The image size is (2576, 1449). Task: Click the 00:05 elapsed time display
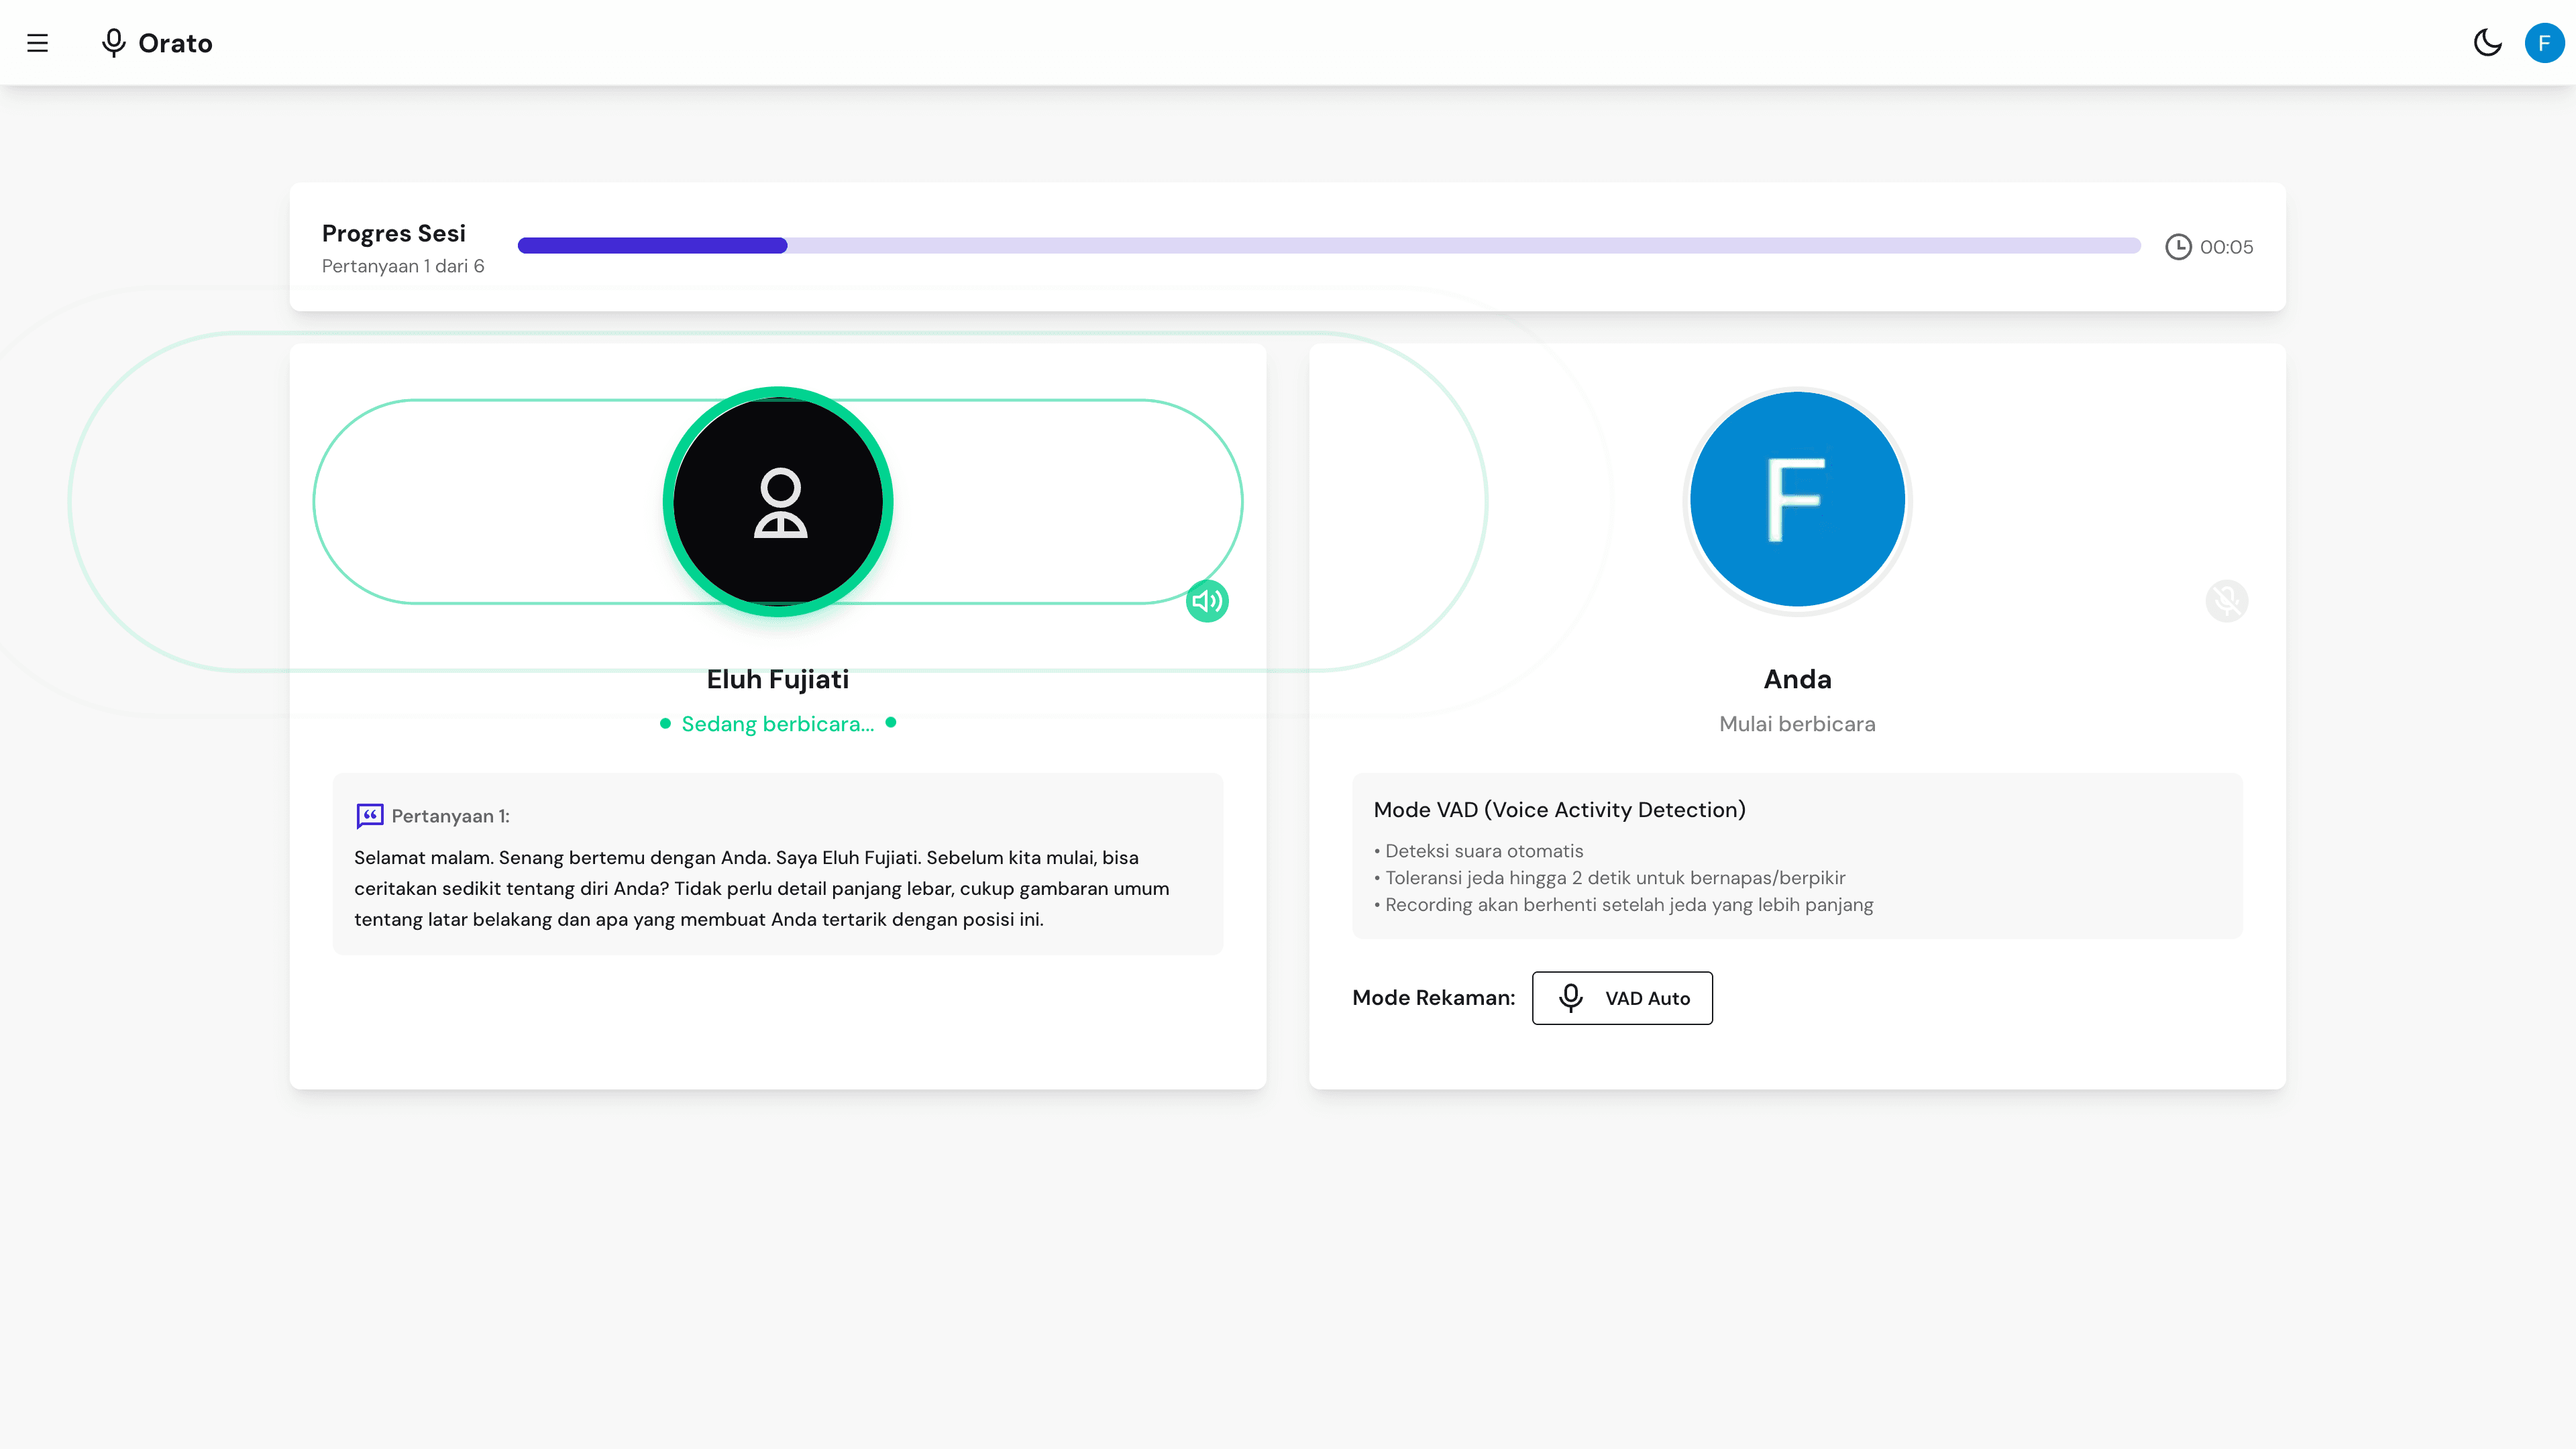[x=2226, y=247]
